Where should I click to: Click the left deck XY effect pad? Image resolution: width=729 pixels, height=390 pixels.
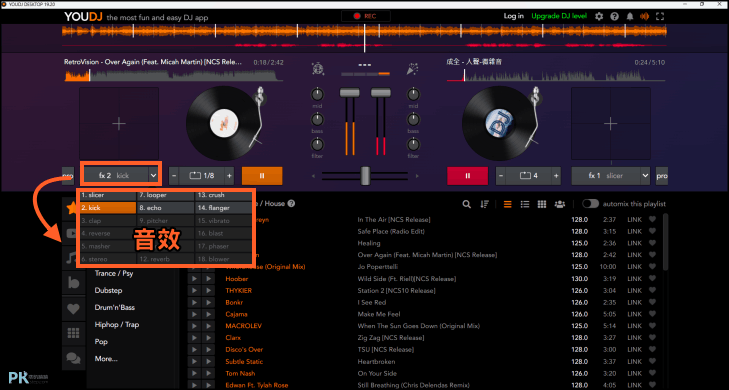(x=119, y=124)
